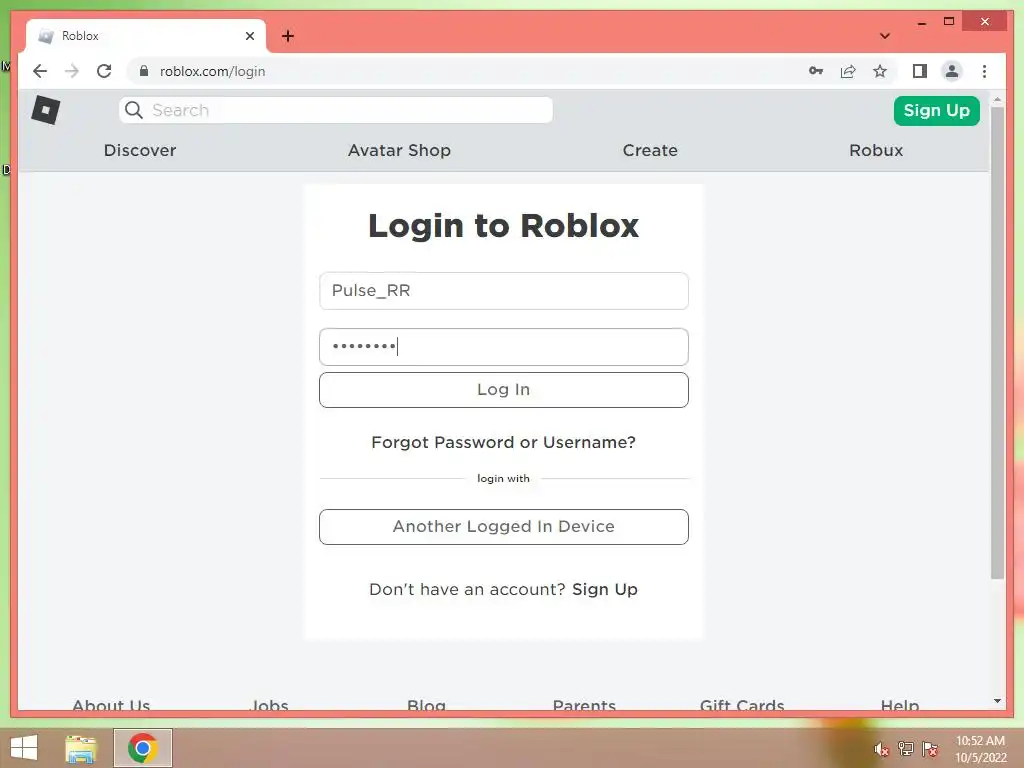
Task: Focus the Roblox Search field
Action: click(336, 110)
